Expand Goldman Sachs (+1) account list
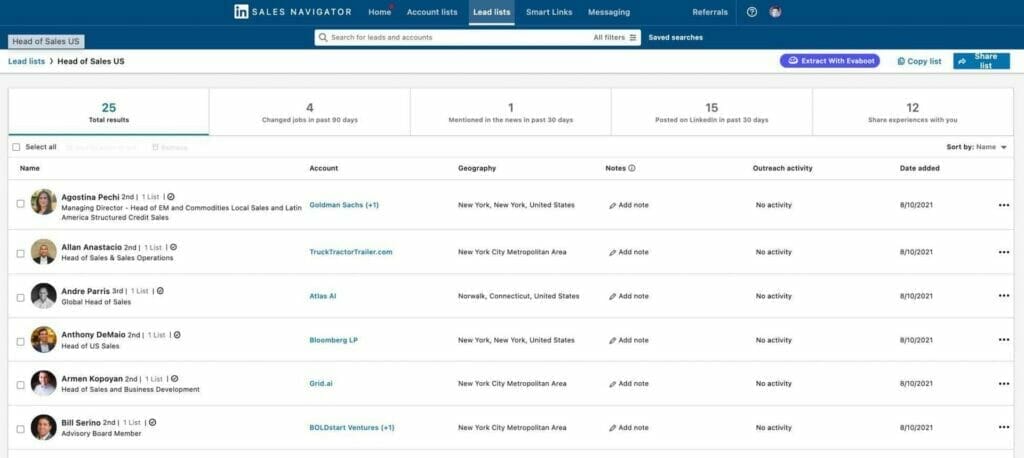This screenshot has height=458, width=1024. click(344, 205)
